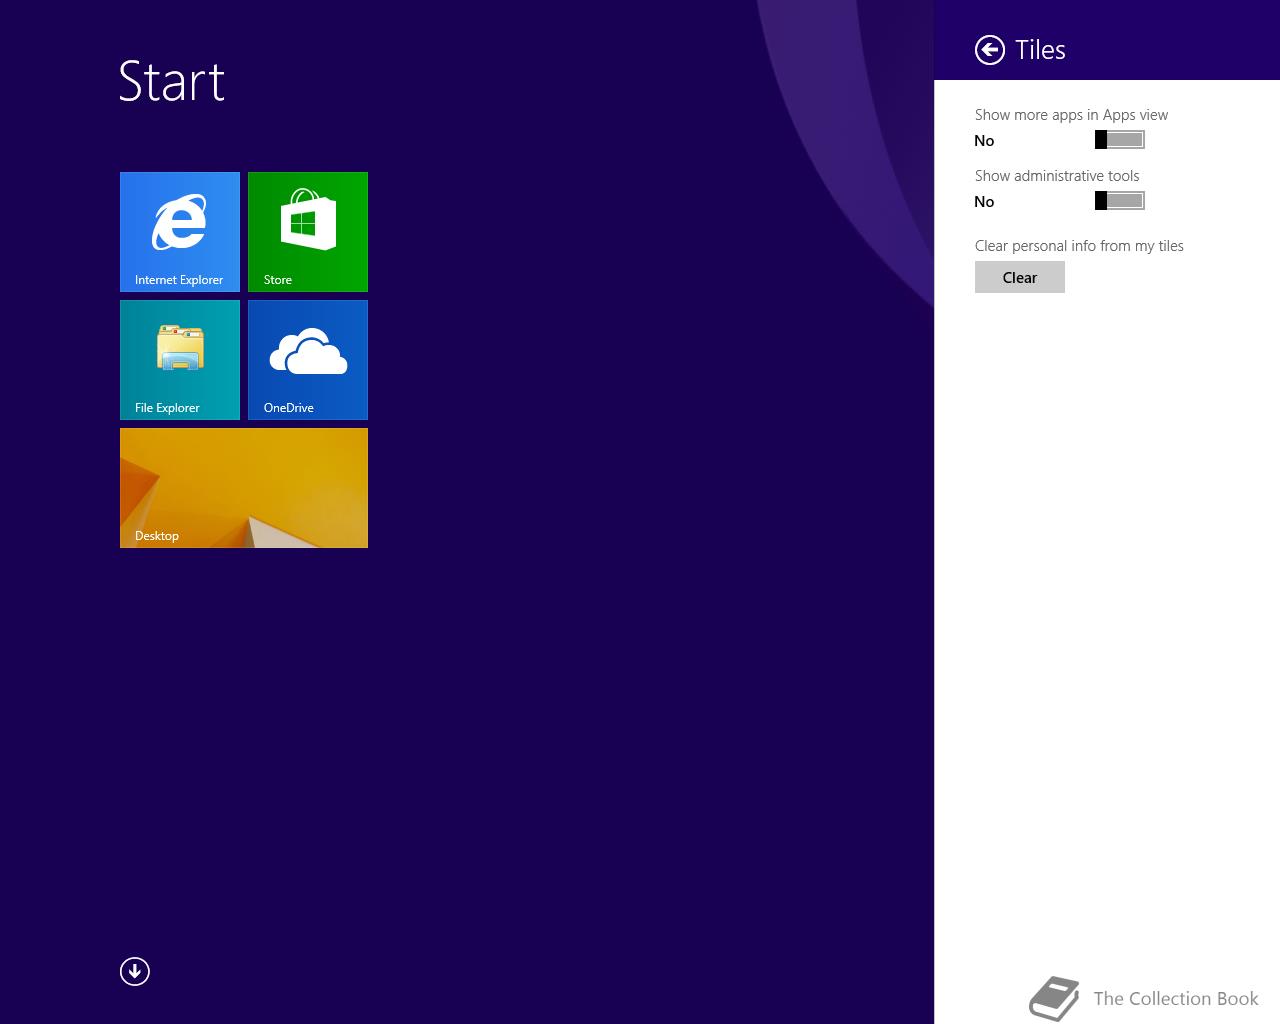
Task: Click the back arrow in Tiles panel
Action: pos(990,50)
